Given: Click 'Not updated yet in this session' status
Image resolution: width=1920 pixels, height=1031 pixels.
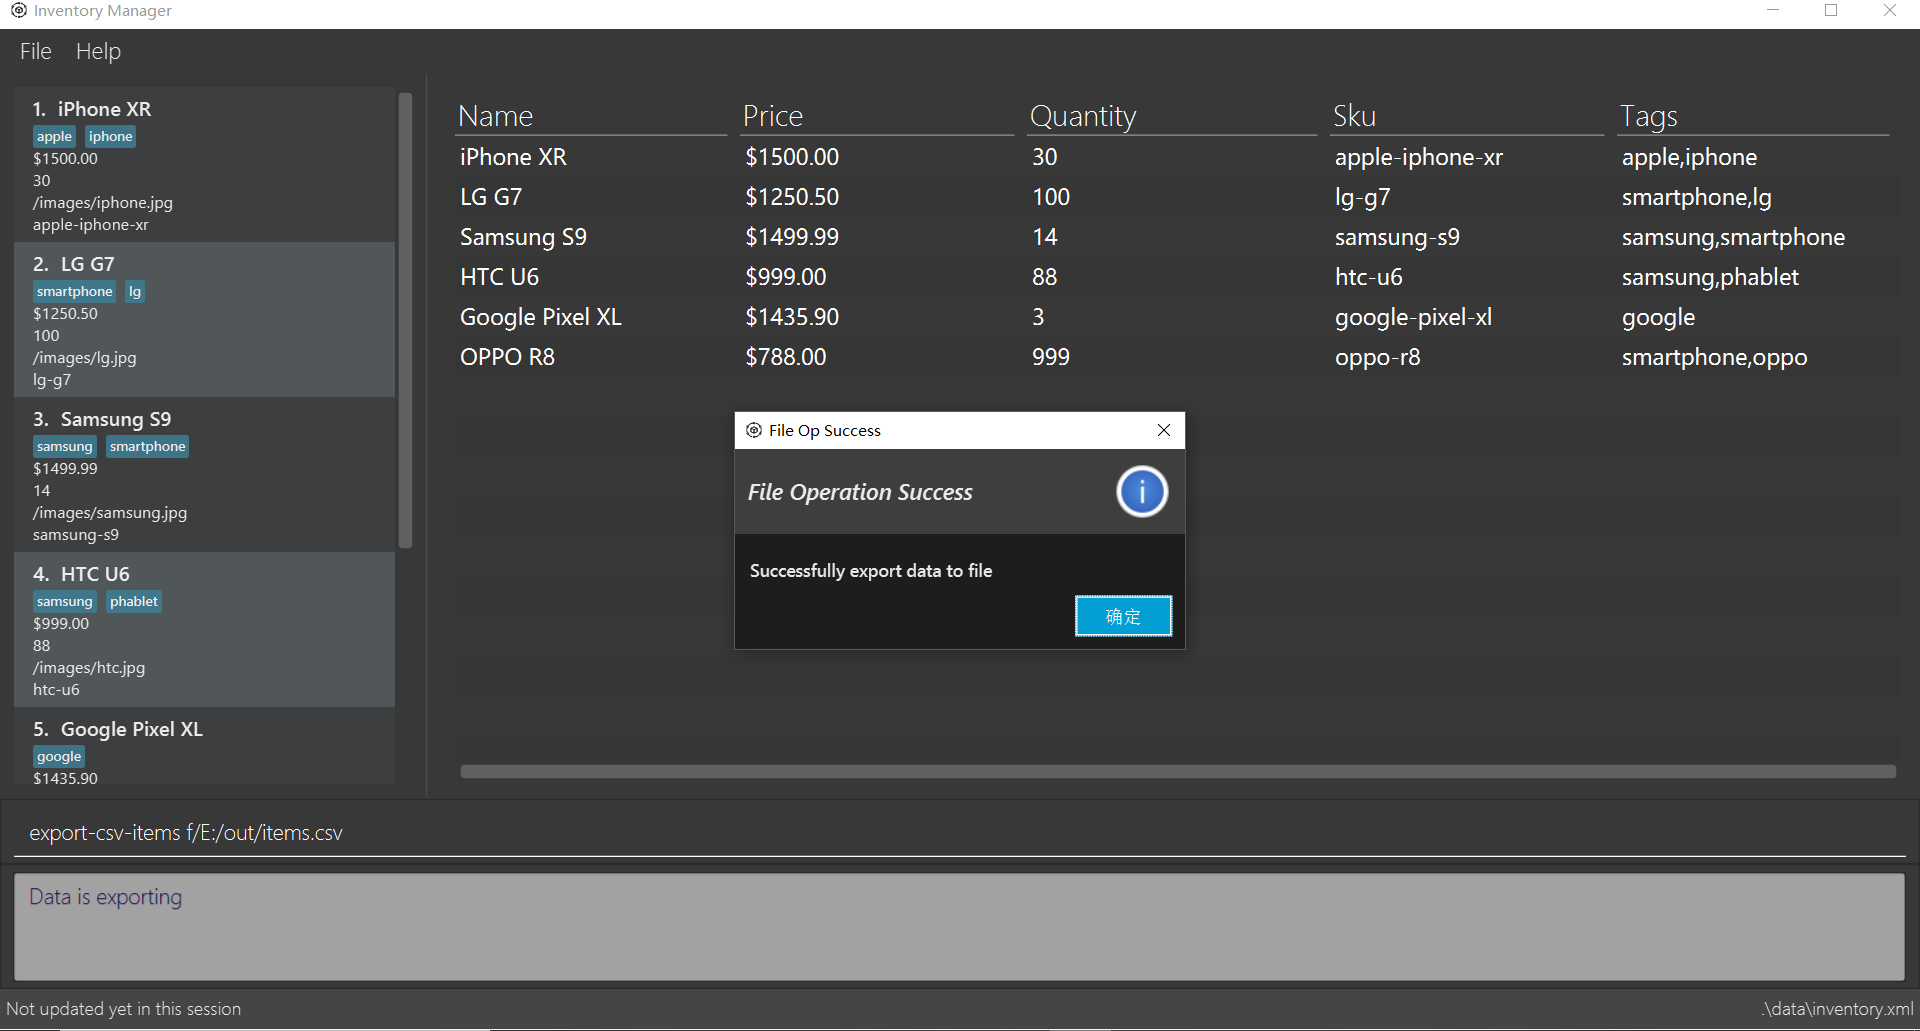Looking at the screenshot, I should (124, 1009).
